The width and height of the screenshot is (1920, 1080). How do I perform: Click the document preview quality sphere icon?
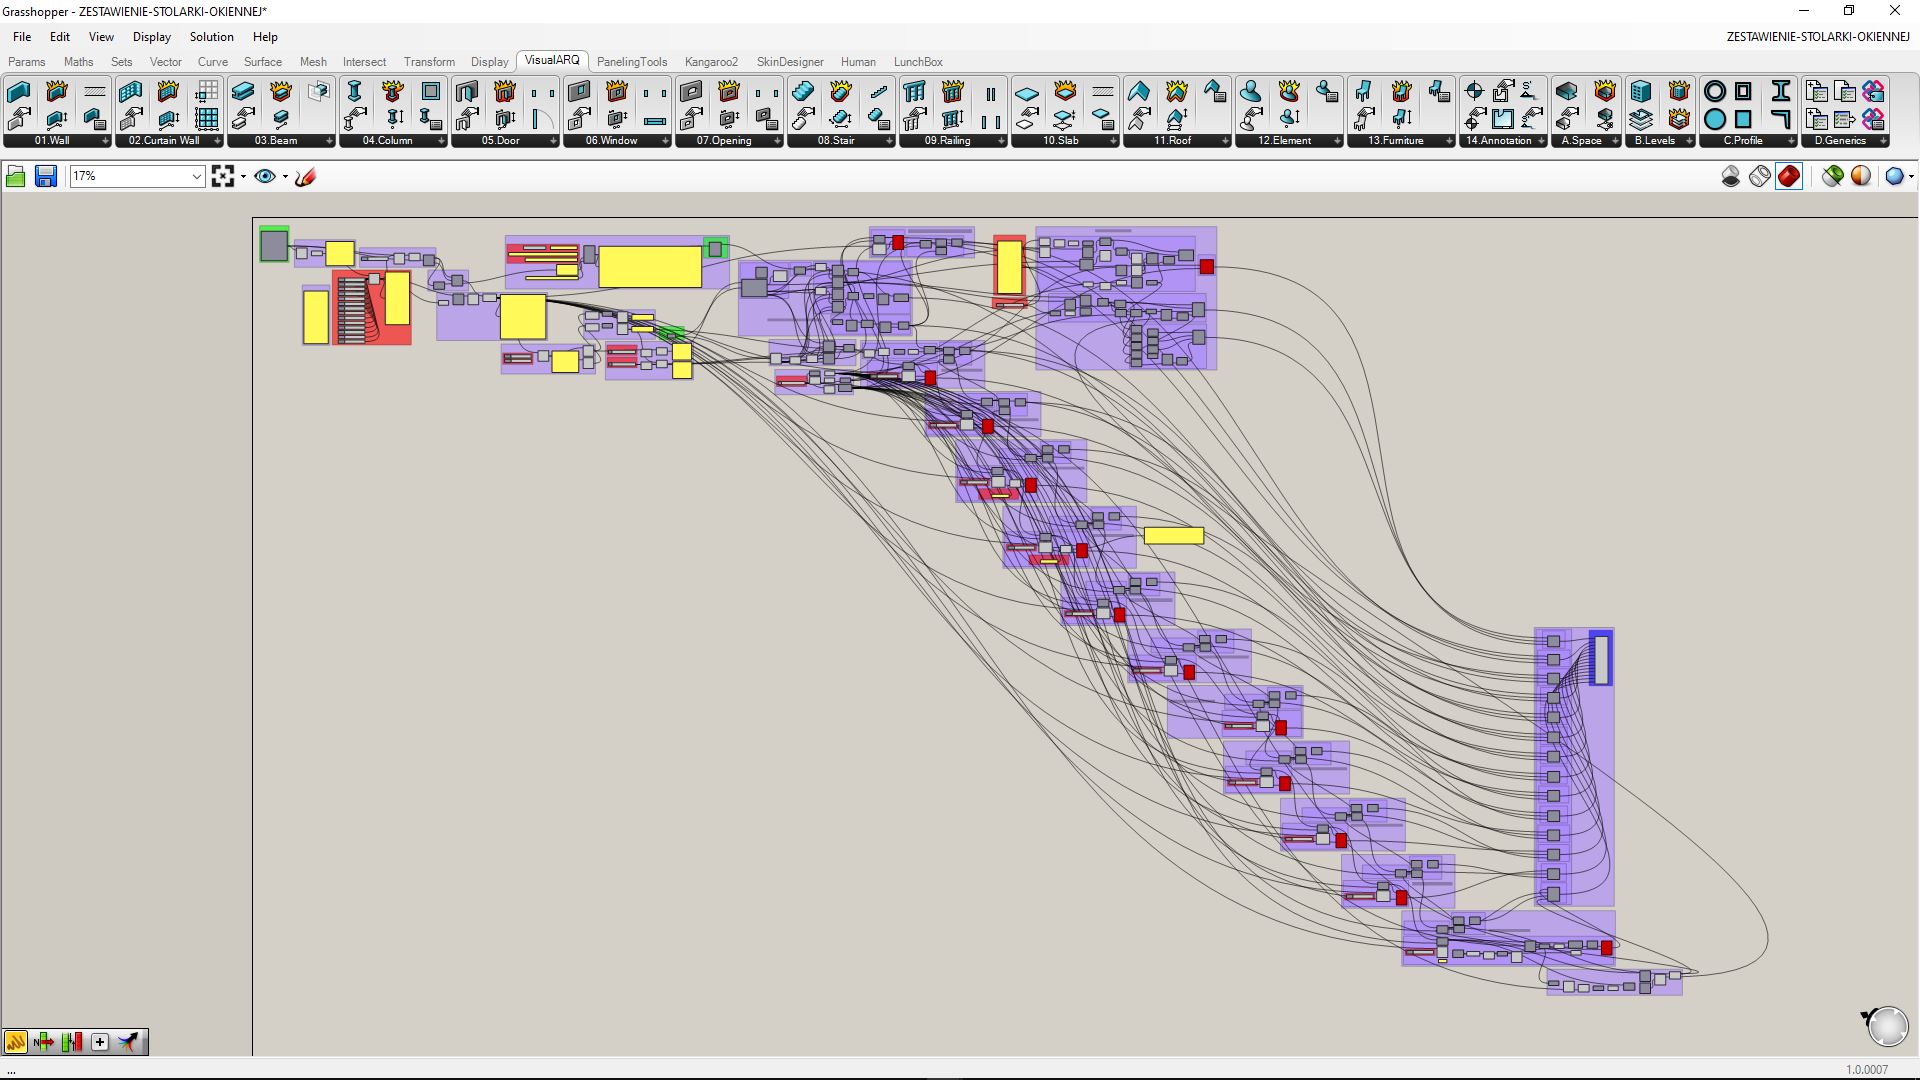tap(1894, 177)
